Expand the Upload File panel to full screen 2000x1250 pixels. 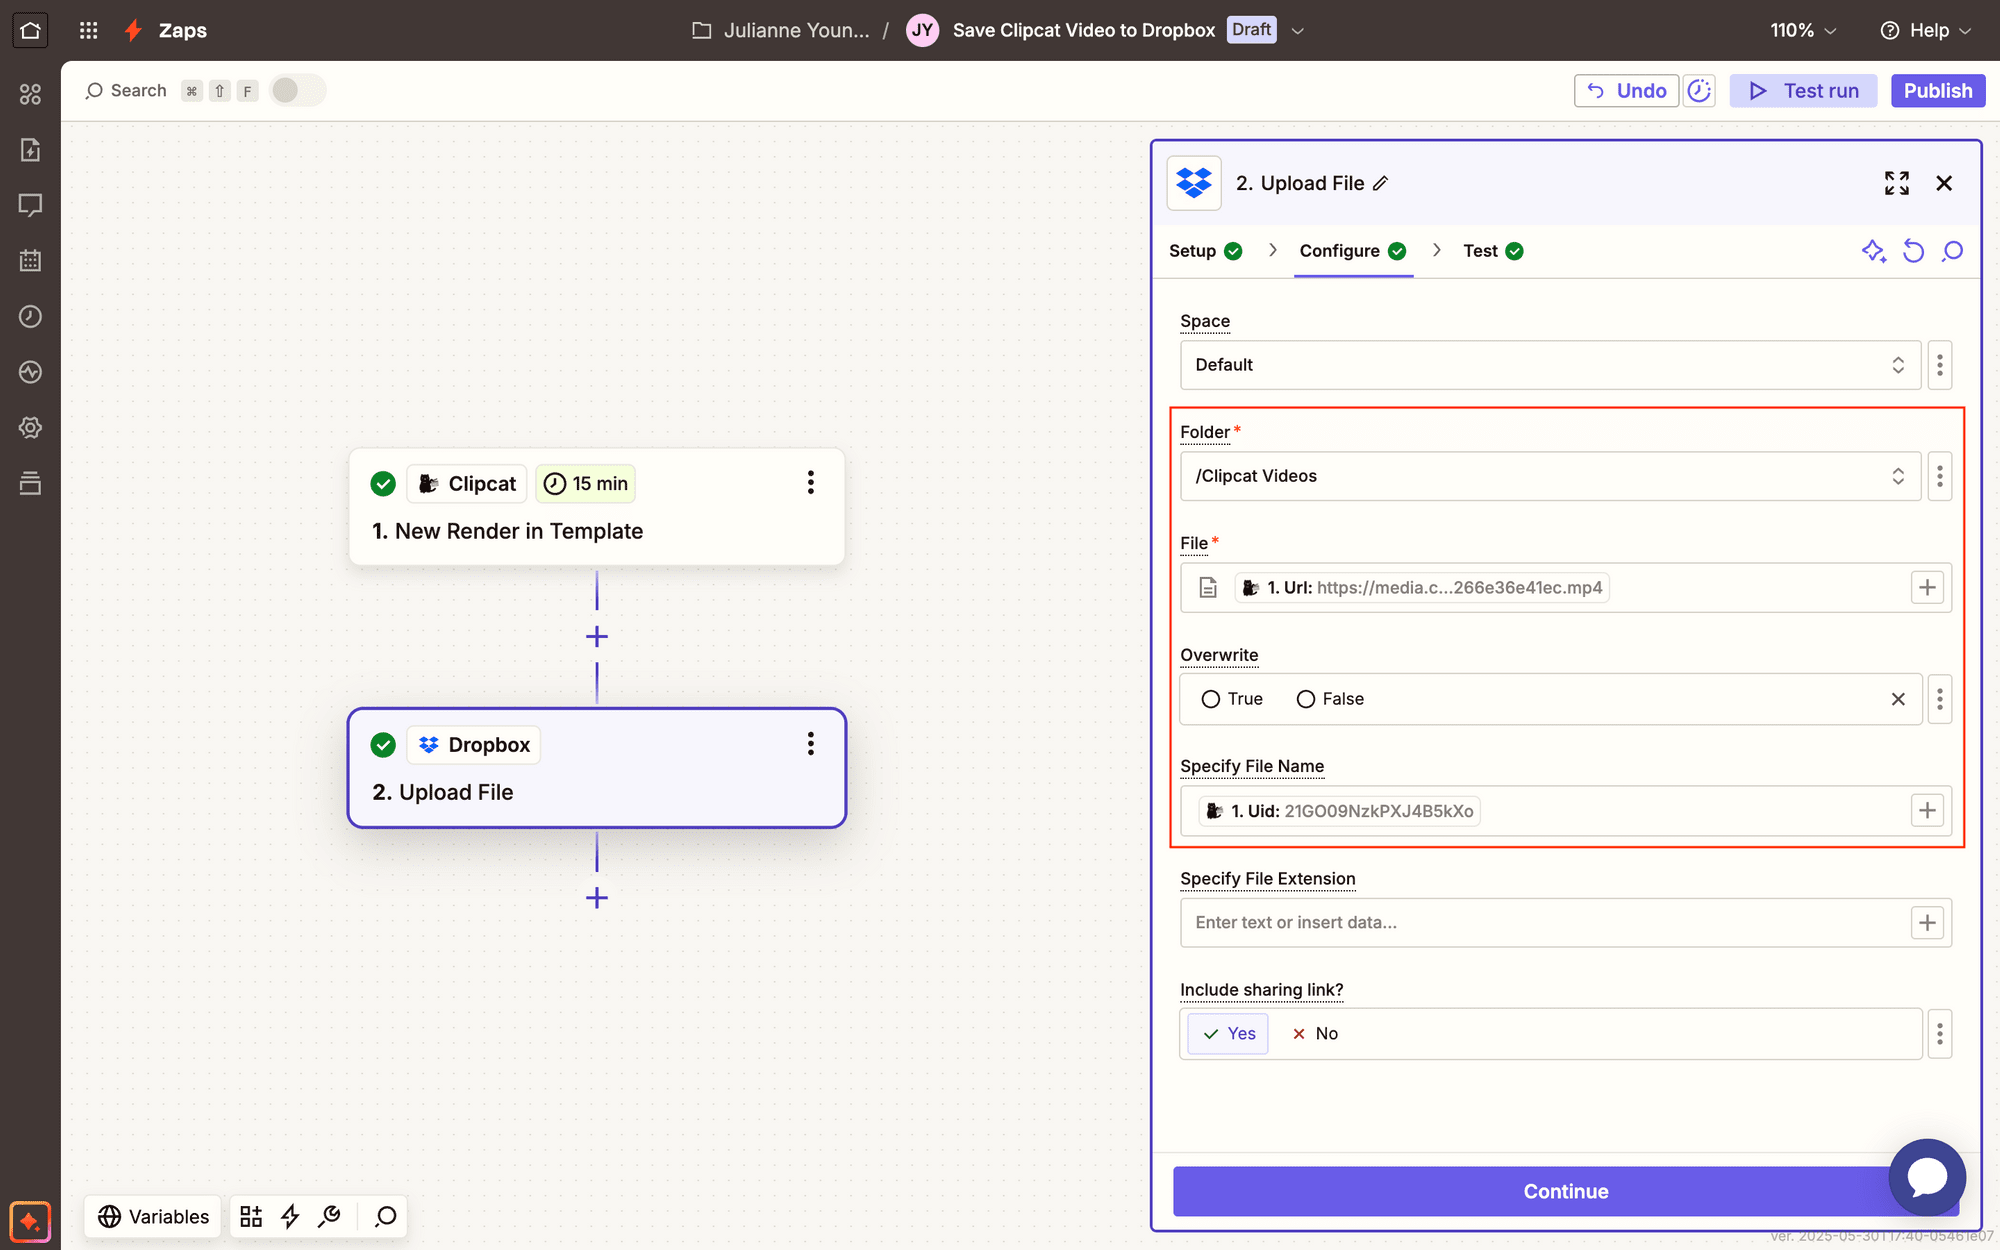coord(1897,183)
